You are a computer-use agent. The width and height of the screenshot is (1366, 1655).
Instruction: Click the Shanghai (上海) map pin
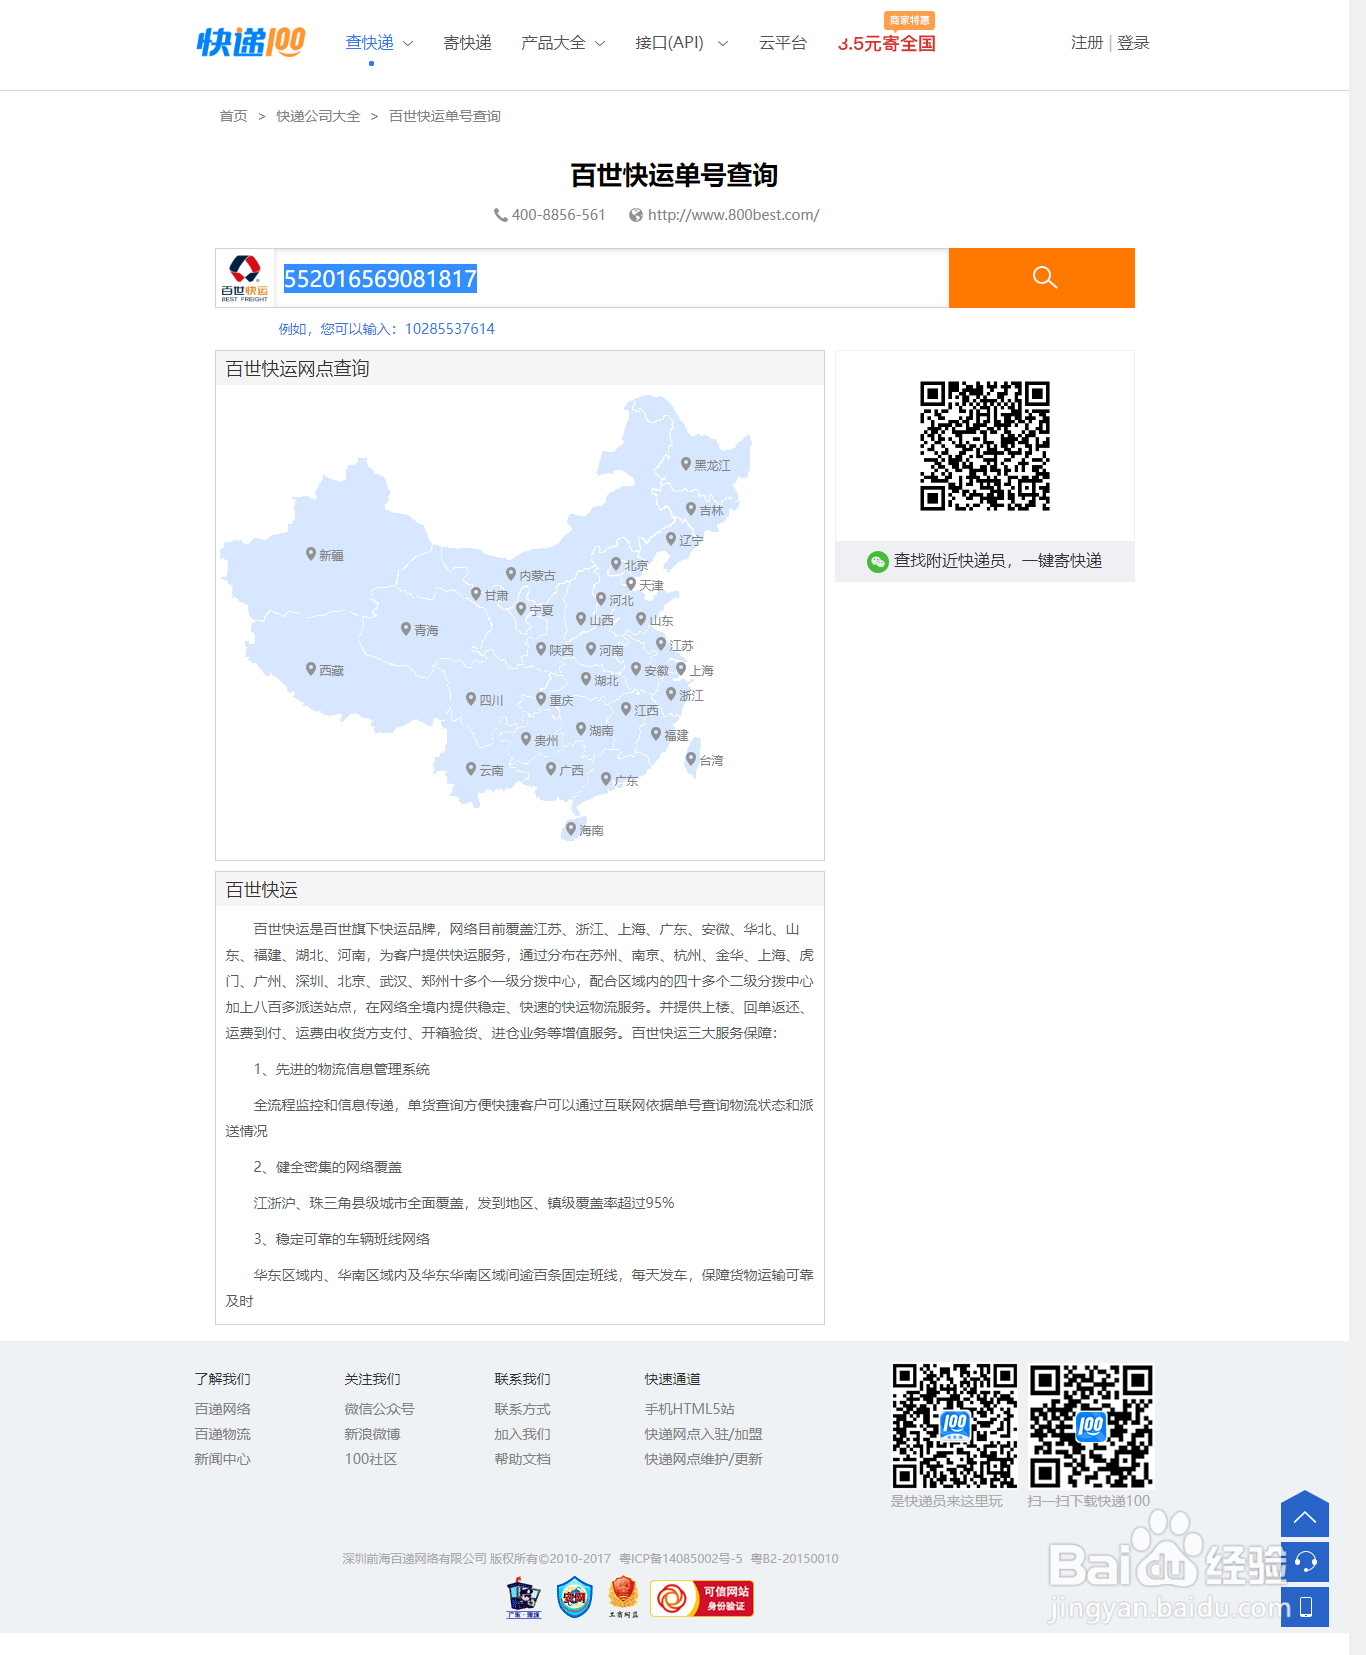[x=681, y=669]
